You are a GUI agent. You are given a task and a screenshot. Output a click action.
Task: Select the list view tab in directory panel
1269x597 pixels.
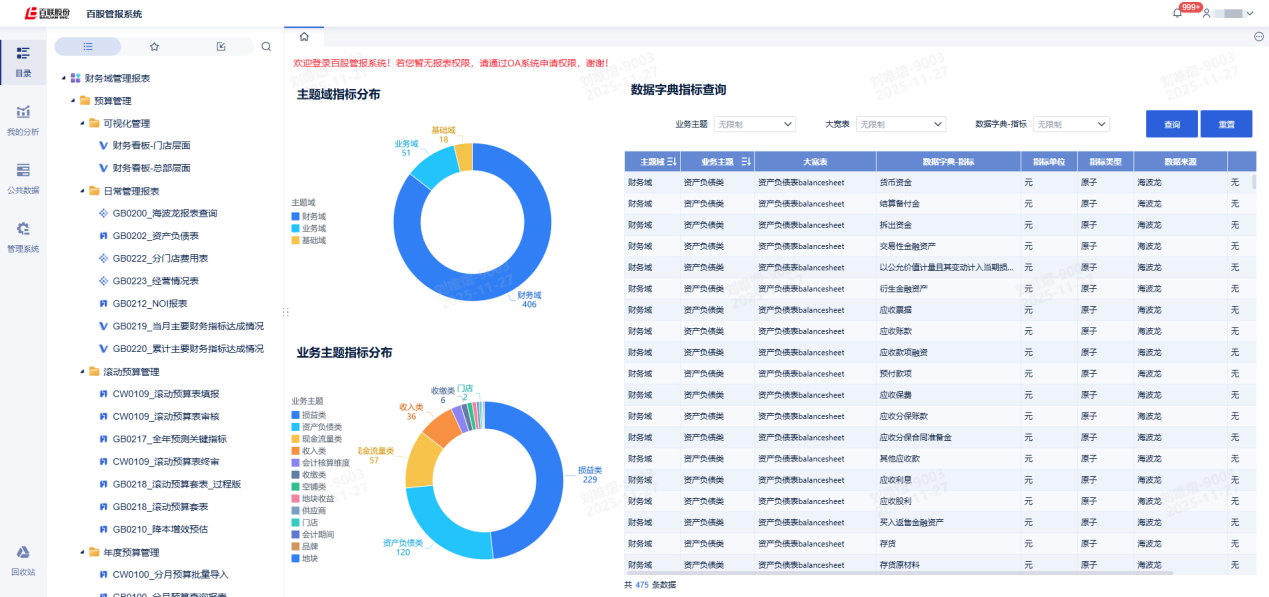[88, 46]
